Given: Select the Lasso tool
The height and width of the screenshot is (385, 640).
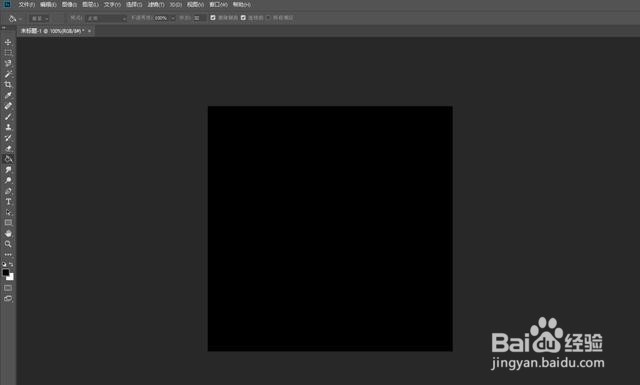Looking at the screenshot, I should [8, 63].
